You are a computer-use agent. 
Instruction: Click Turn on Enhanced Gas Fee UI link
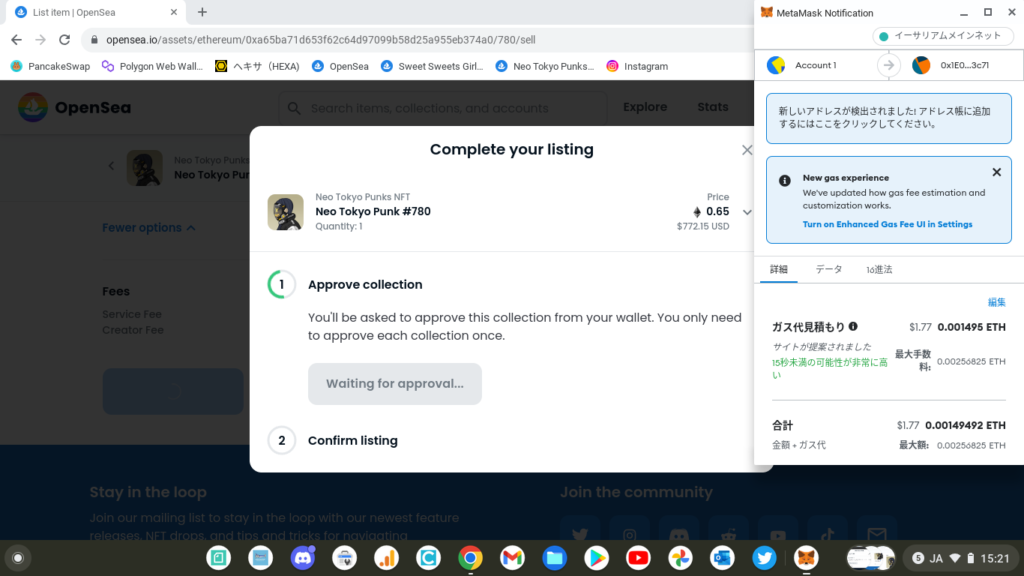887,225
